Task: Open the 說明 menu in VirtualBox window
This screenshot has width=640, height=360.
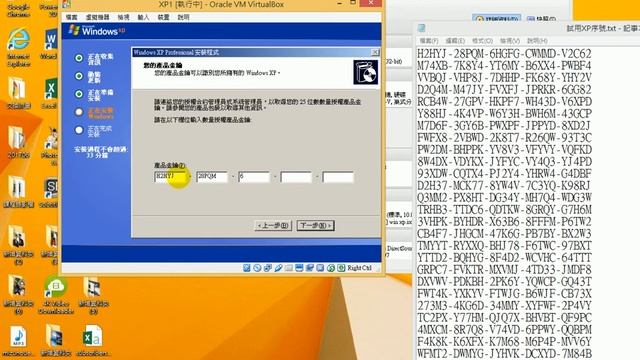Action: pyautogui.click(x=183, y=17)
